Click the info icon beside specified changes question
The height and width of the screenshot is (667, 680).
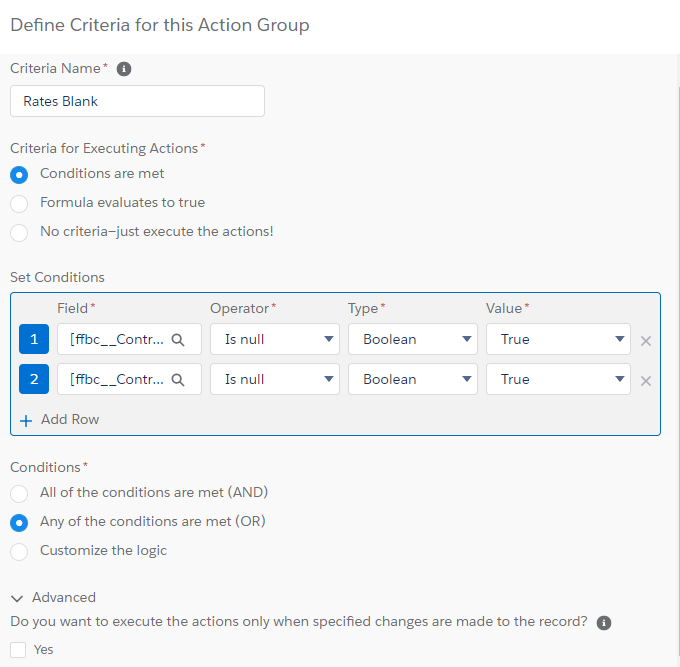click(603, 622)
